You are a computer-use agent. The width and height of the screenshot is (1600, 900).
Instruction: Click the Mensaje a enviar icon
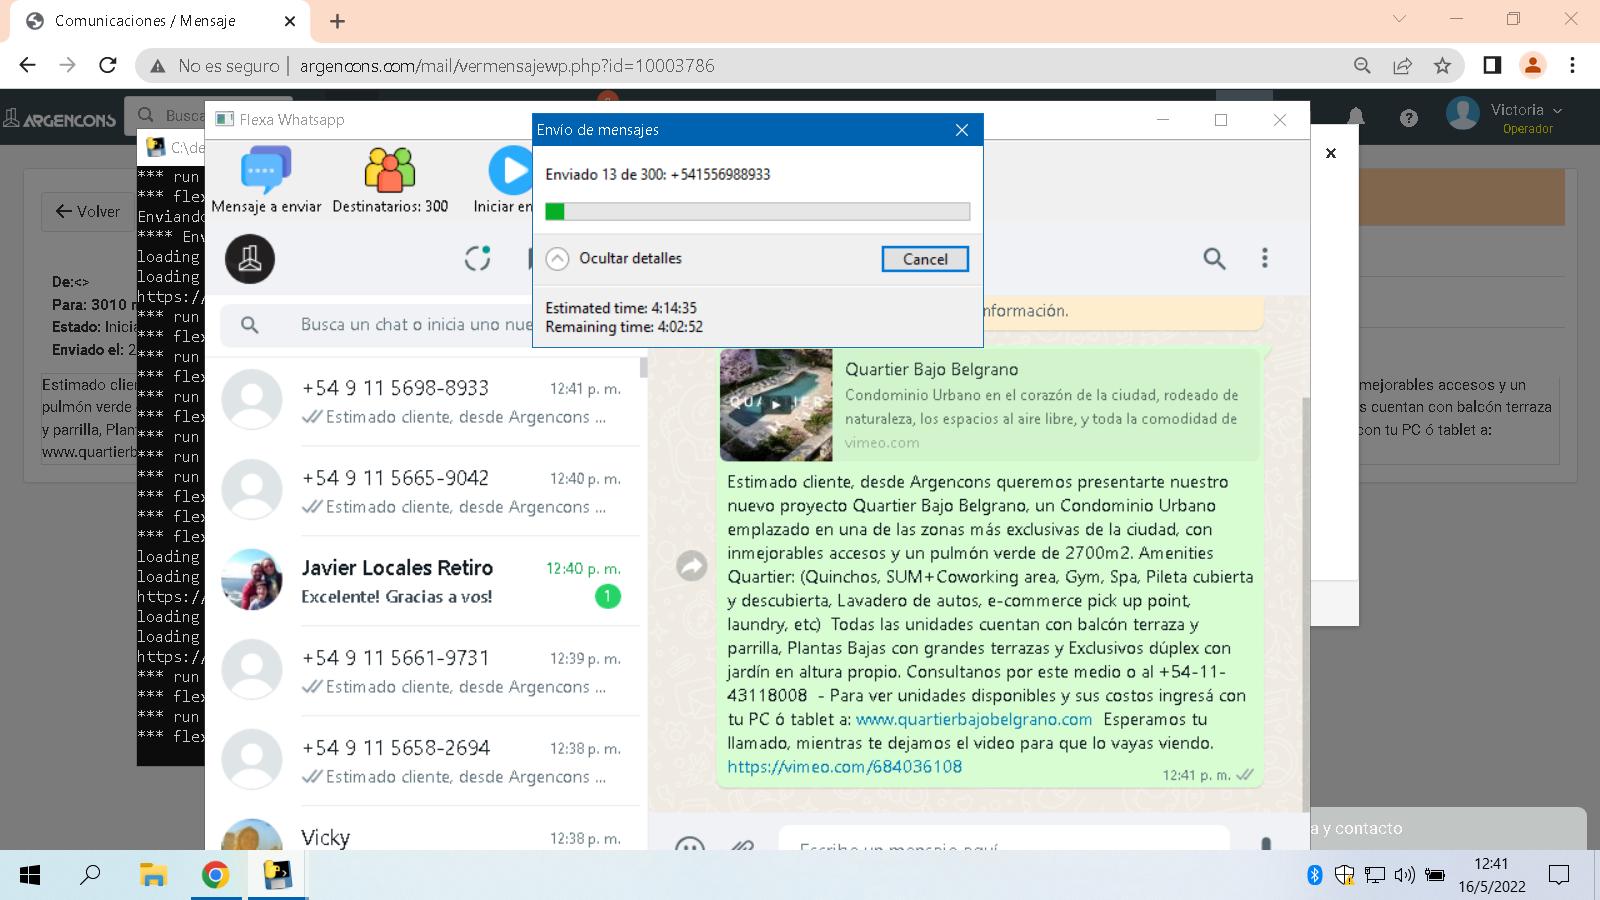point(266,170)
